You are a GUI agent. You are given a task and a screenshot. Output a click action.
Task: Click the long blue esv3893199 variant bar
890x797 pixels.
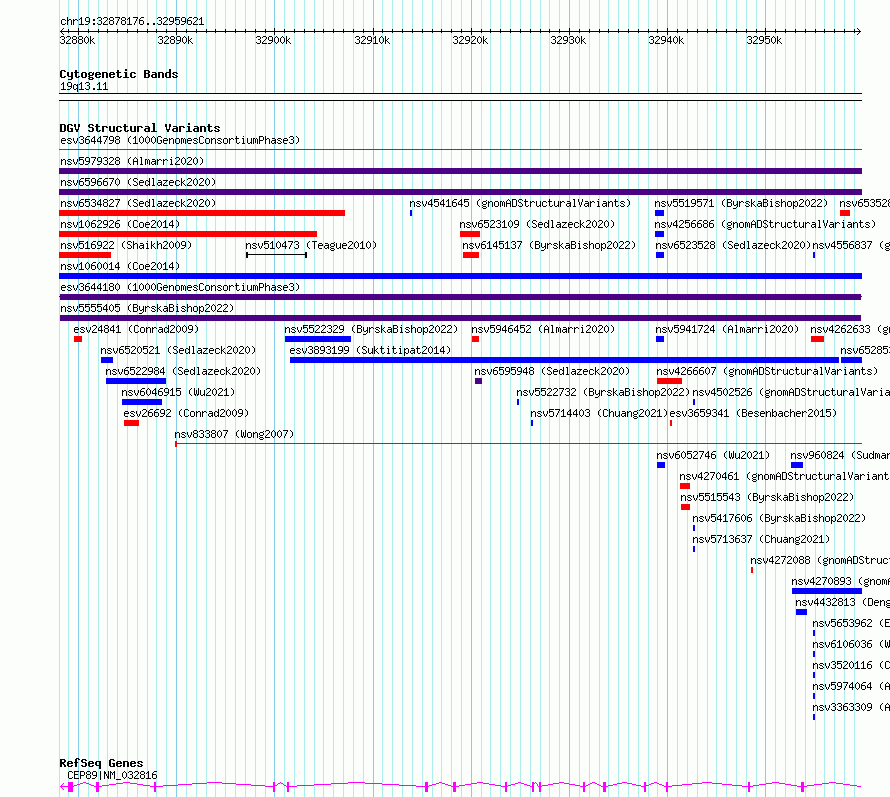564,360
